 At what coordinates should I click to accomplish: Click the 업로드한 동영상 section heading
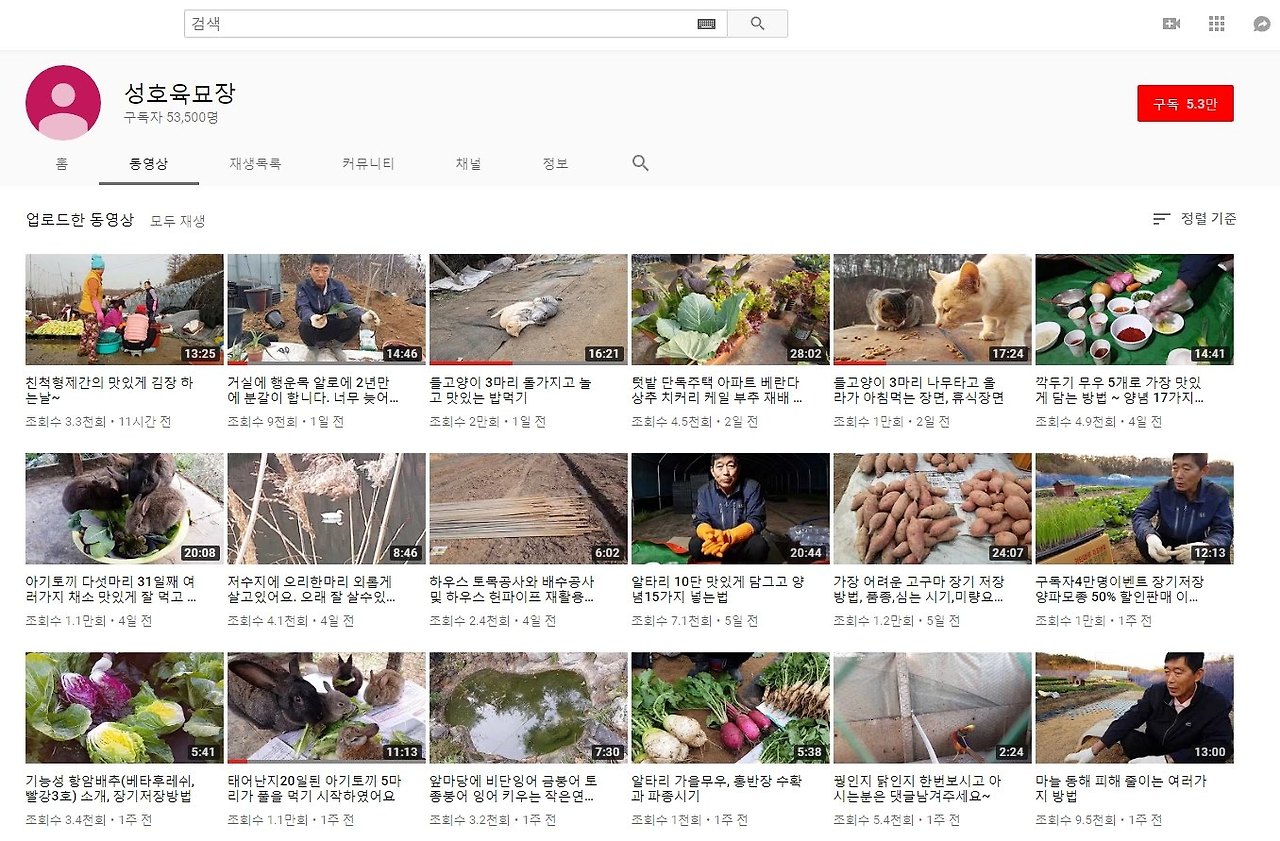pyautogui.click(x=80, y=220)
